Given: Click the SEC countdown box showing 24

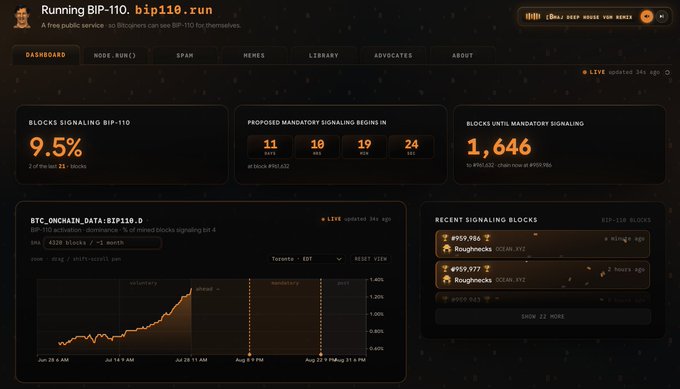Looking at the screenshot, I should coord(411,147).
